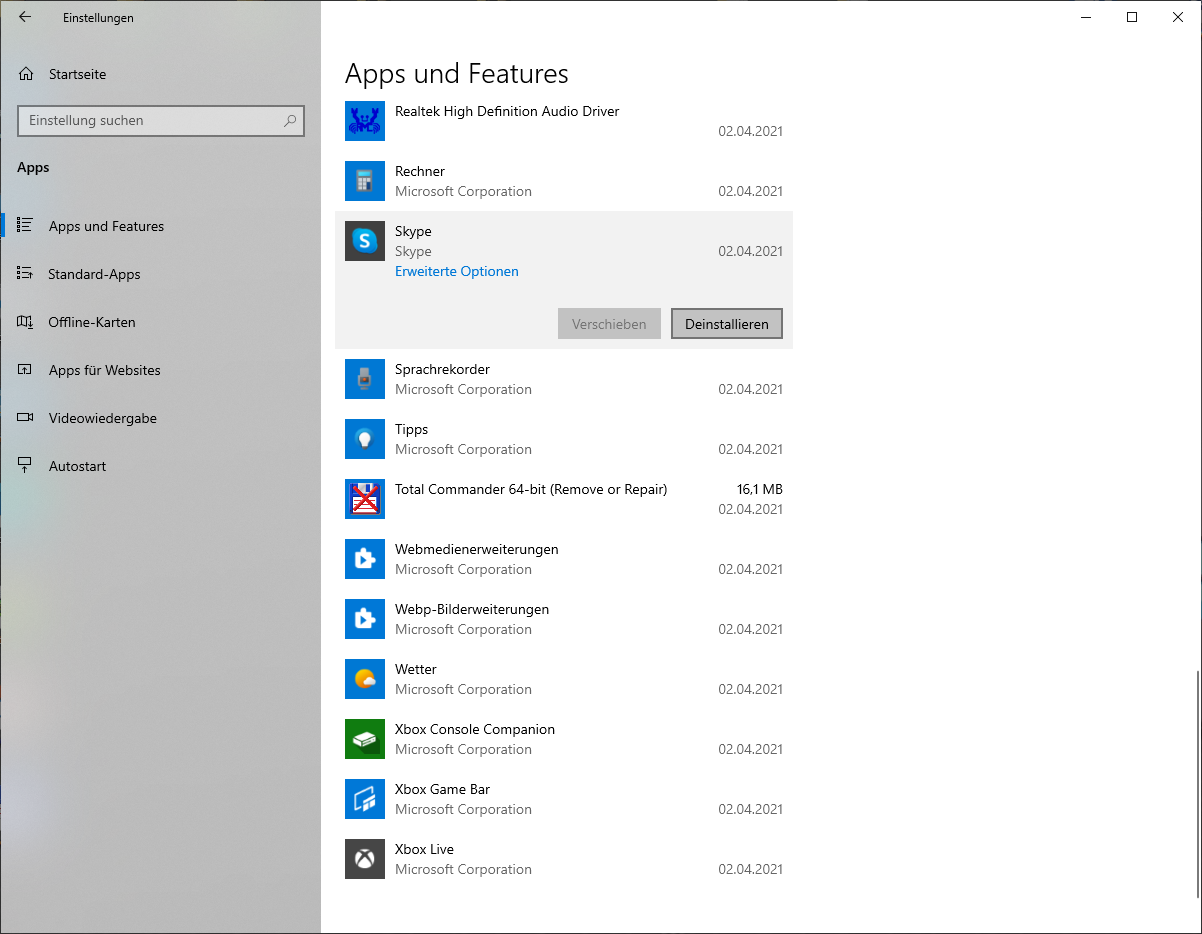The height and width of the screenshot is (934, 1202).
Task: Select the Xbox Game Bar name
Action: tap(442, 789)
